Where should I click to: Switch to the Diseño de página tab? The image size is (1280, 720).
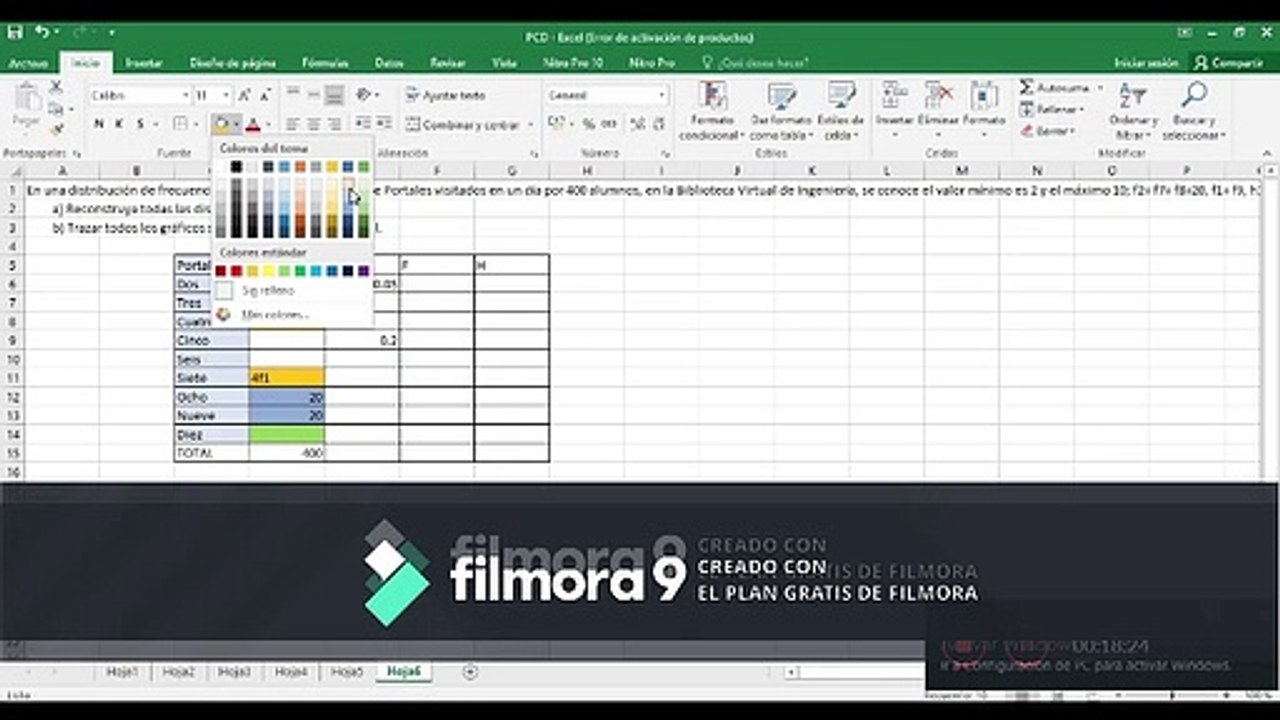[233, 63]
